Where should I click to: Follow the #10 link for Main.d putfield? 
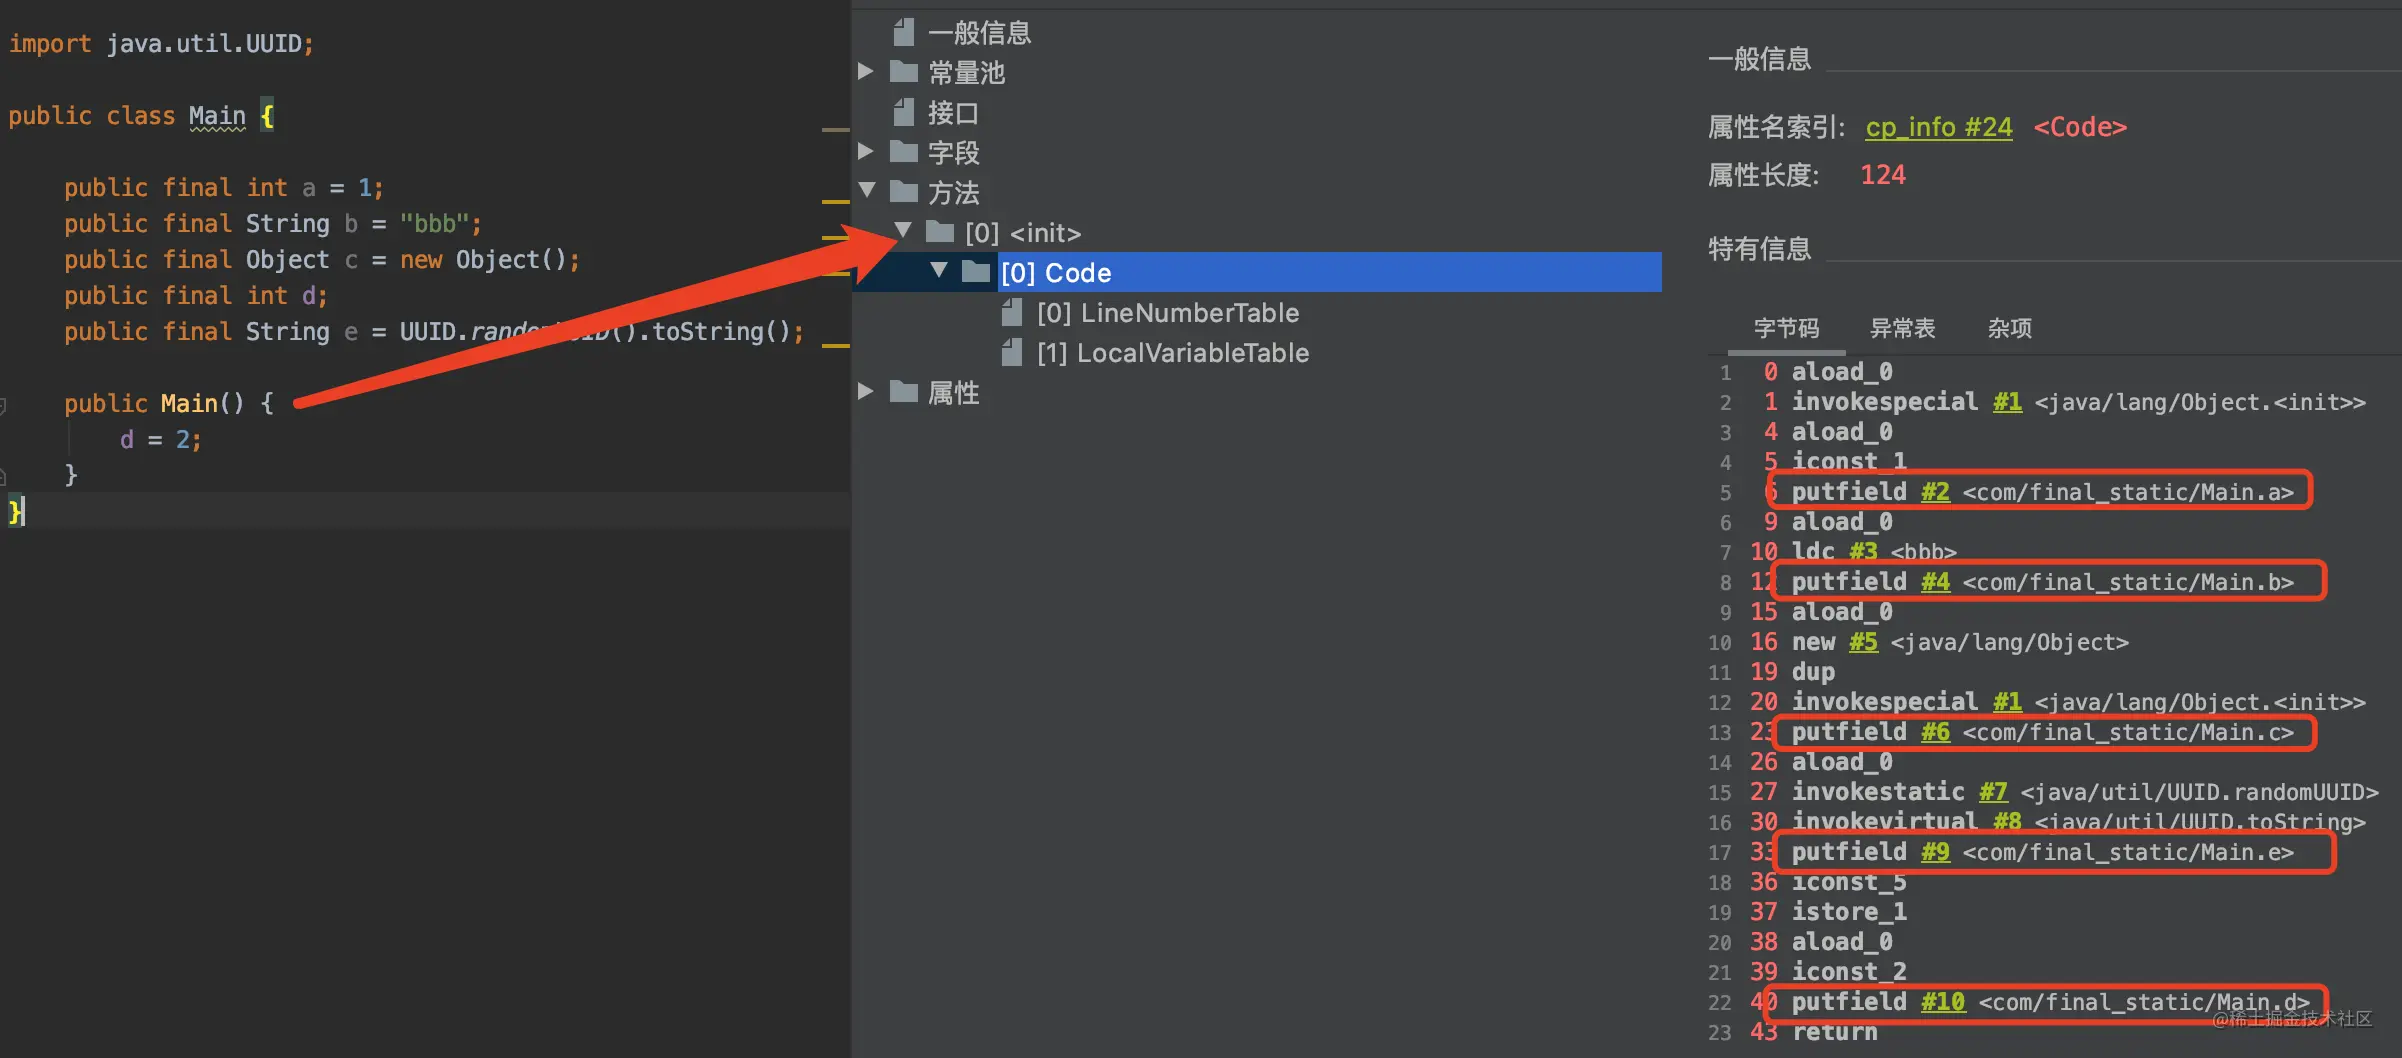coord(1943,1002)
